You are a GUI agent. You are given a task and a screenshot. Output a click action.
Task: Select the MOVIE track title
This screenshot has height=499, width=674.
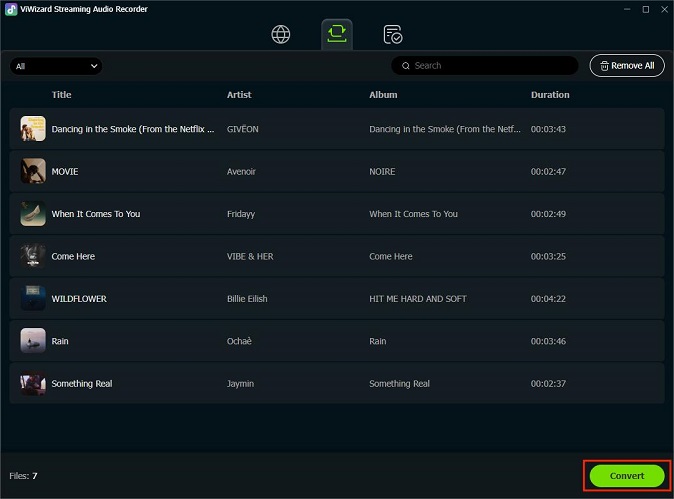65,171
